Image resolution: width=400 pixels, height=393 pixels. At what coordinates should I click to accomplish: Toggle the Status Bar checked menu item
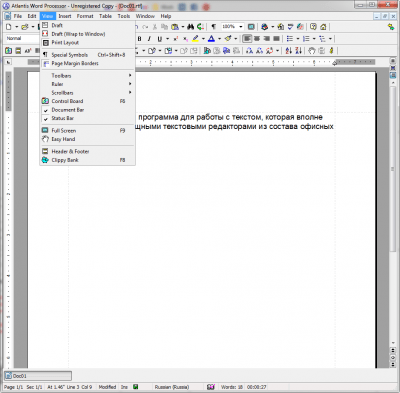(x=88, y=118)
